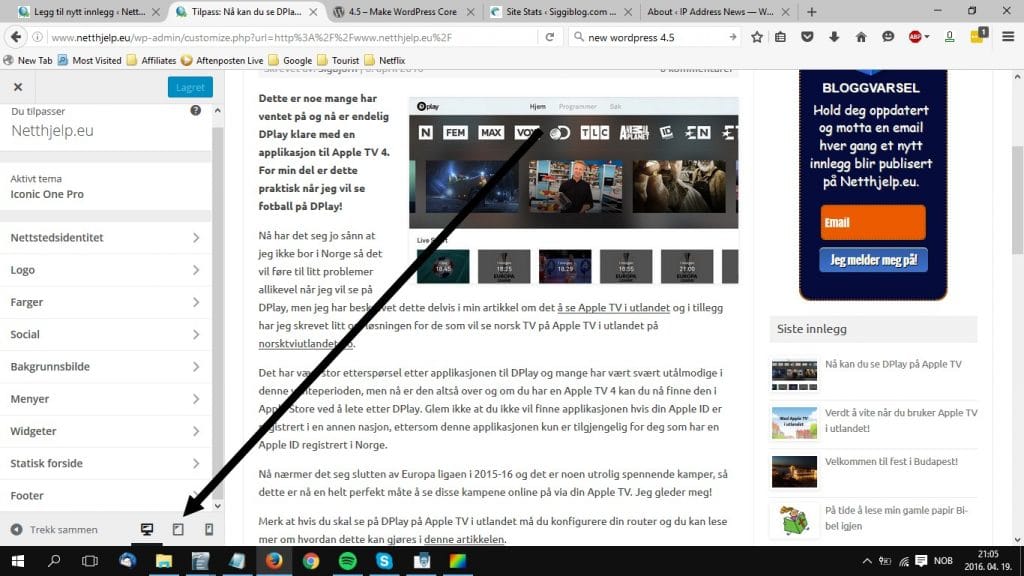Viewport: 1024px width, 576px height.
Task: Collapse sidebar using Trekk sammen
Action: [54, 530]
